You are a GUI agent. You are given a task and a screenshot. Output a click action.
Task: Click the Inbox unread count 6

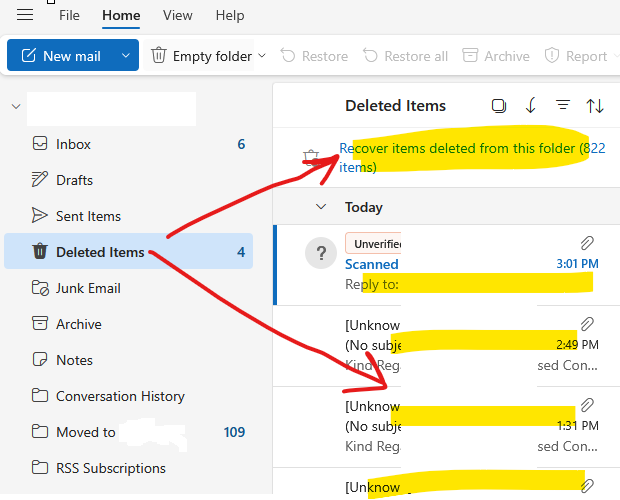241,144
